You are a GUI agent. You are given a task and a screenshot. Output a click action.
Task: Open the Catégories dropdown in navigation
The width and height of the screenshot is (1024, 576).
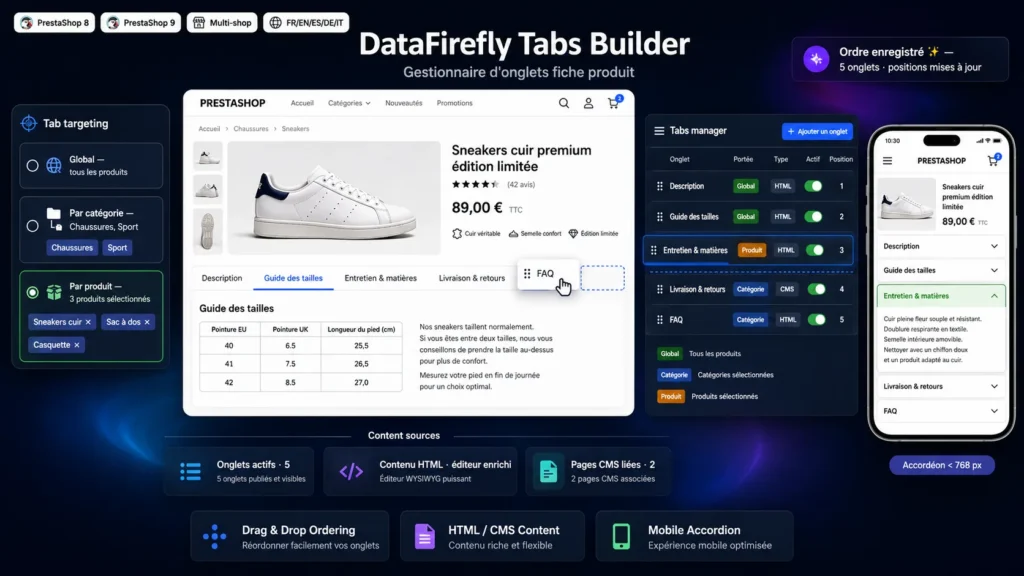349,103
